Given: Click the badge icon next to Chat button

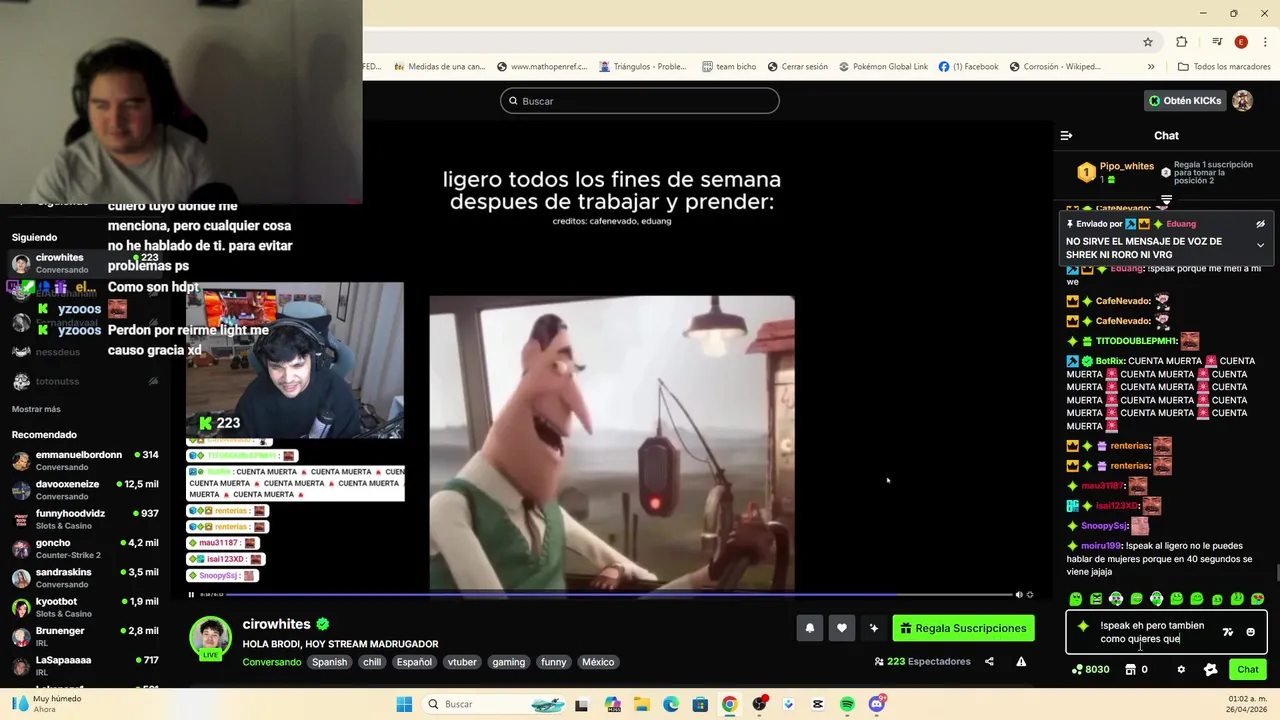Looking at the screenshot, I should point(1211,669).
